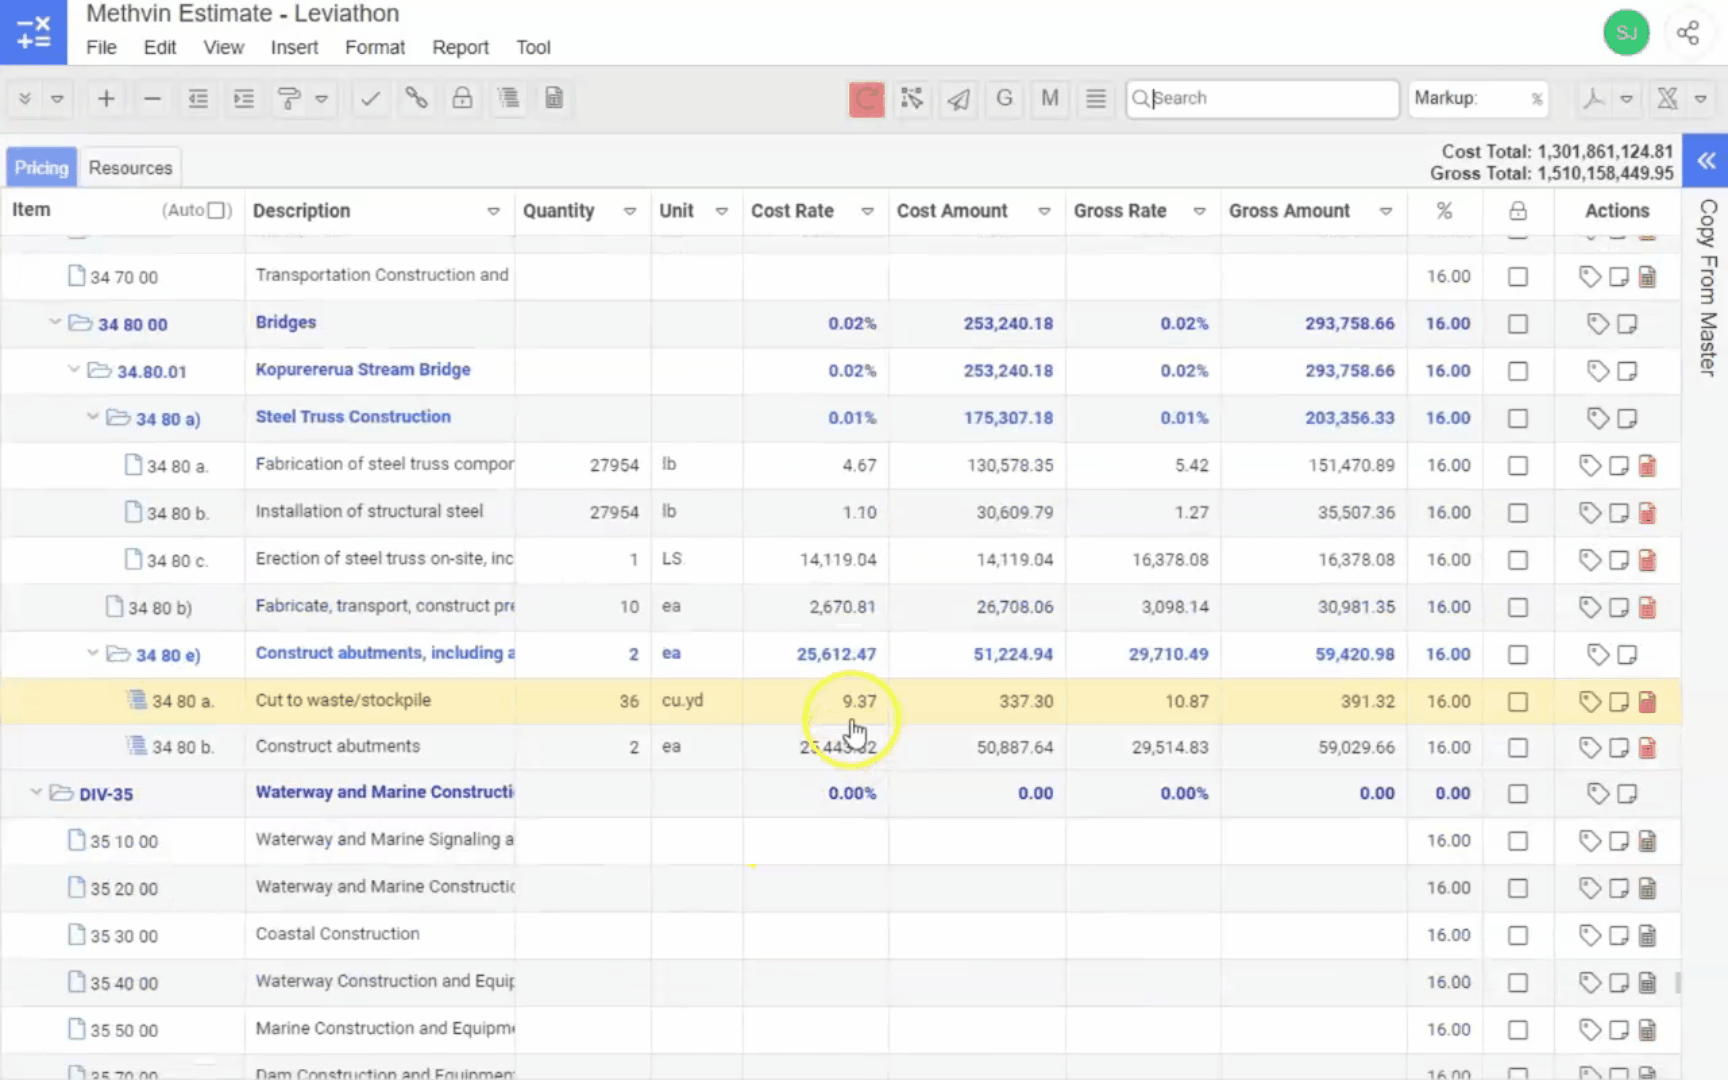1728x1080 pixels.
Task: Click the padlock icon in toolbar
Action: (x=462, y=98)
